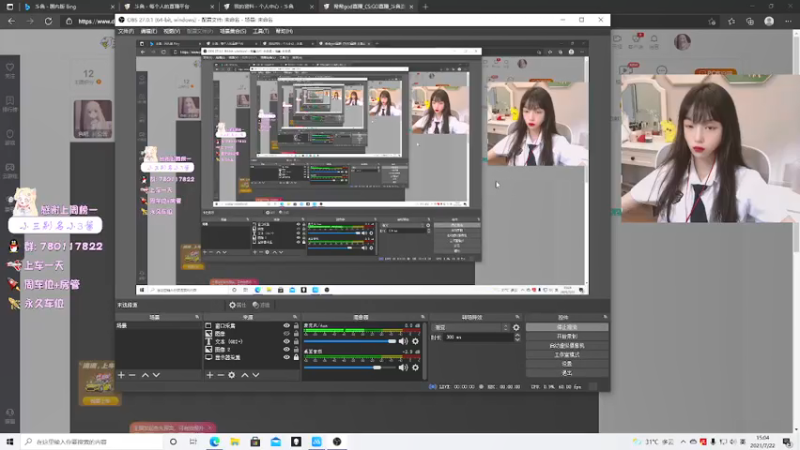Toggle visibility of 窗口采集 source
The height and width of the screenshot is (450, 800).
click(x=286, y=326)
